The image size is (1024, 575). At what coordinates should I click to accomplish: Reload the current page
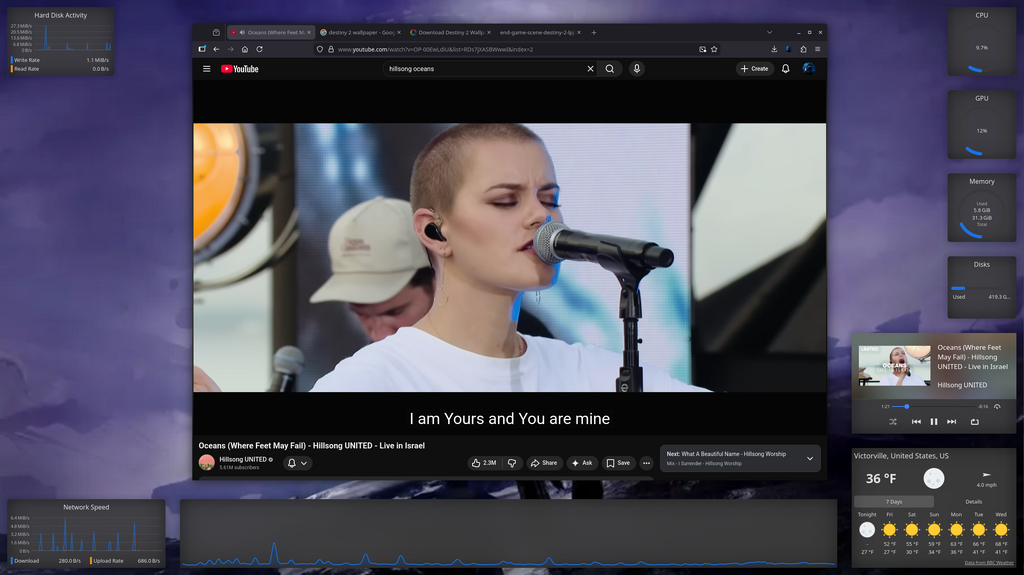(259, 49)
